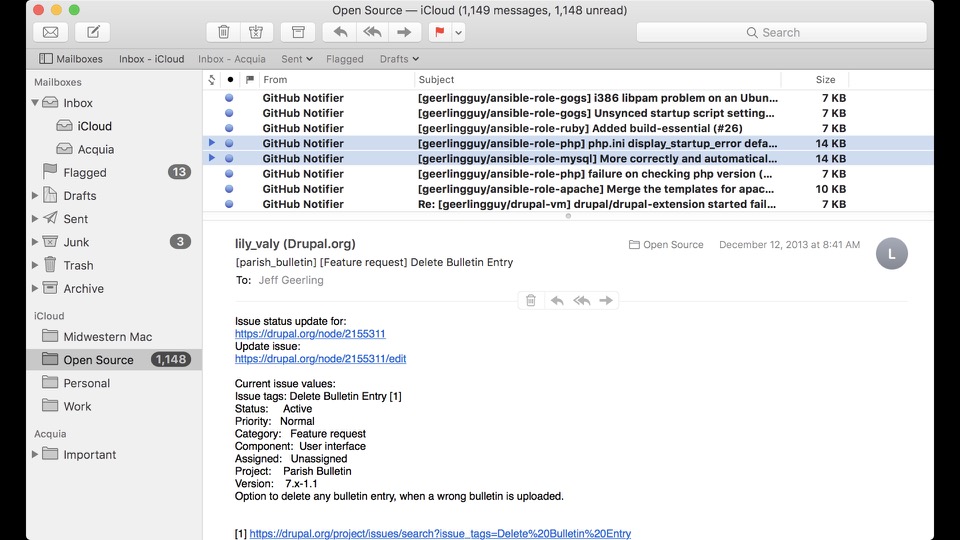Click the Archive box icon in sidebar

[x=50, y=288]
